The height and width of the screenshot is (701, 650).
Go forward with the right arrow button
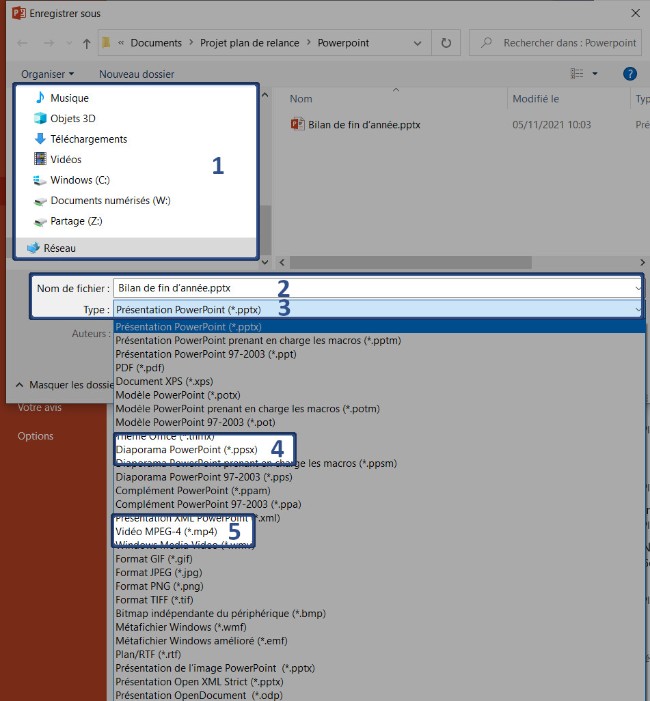(x=49, y=43)
